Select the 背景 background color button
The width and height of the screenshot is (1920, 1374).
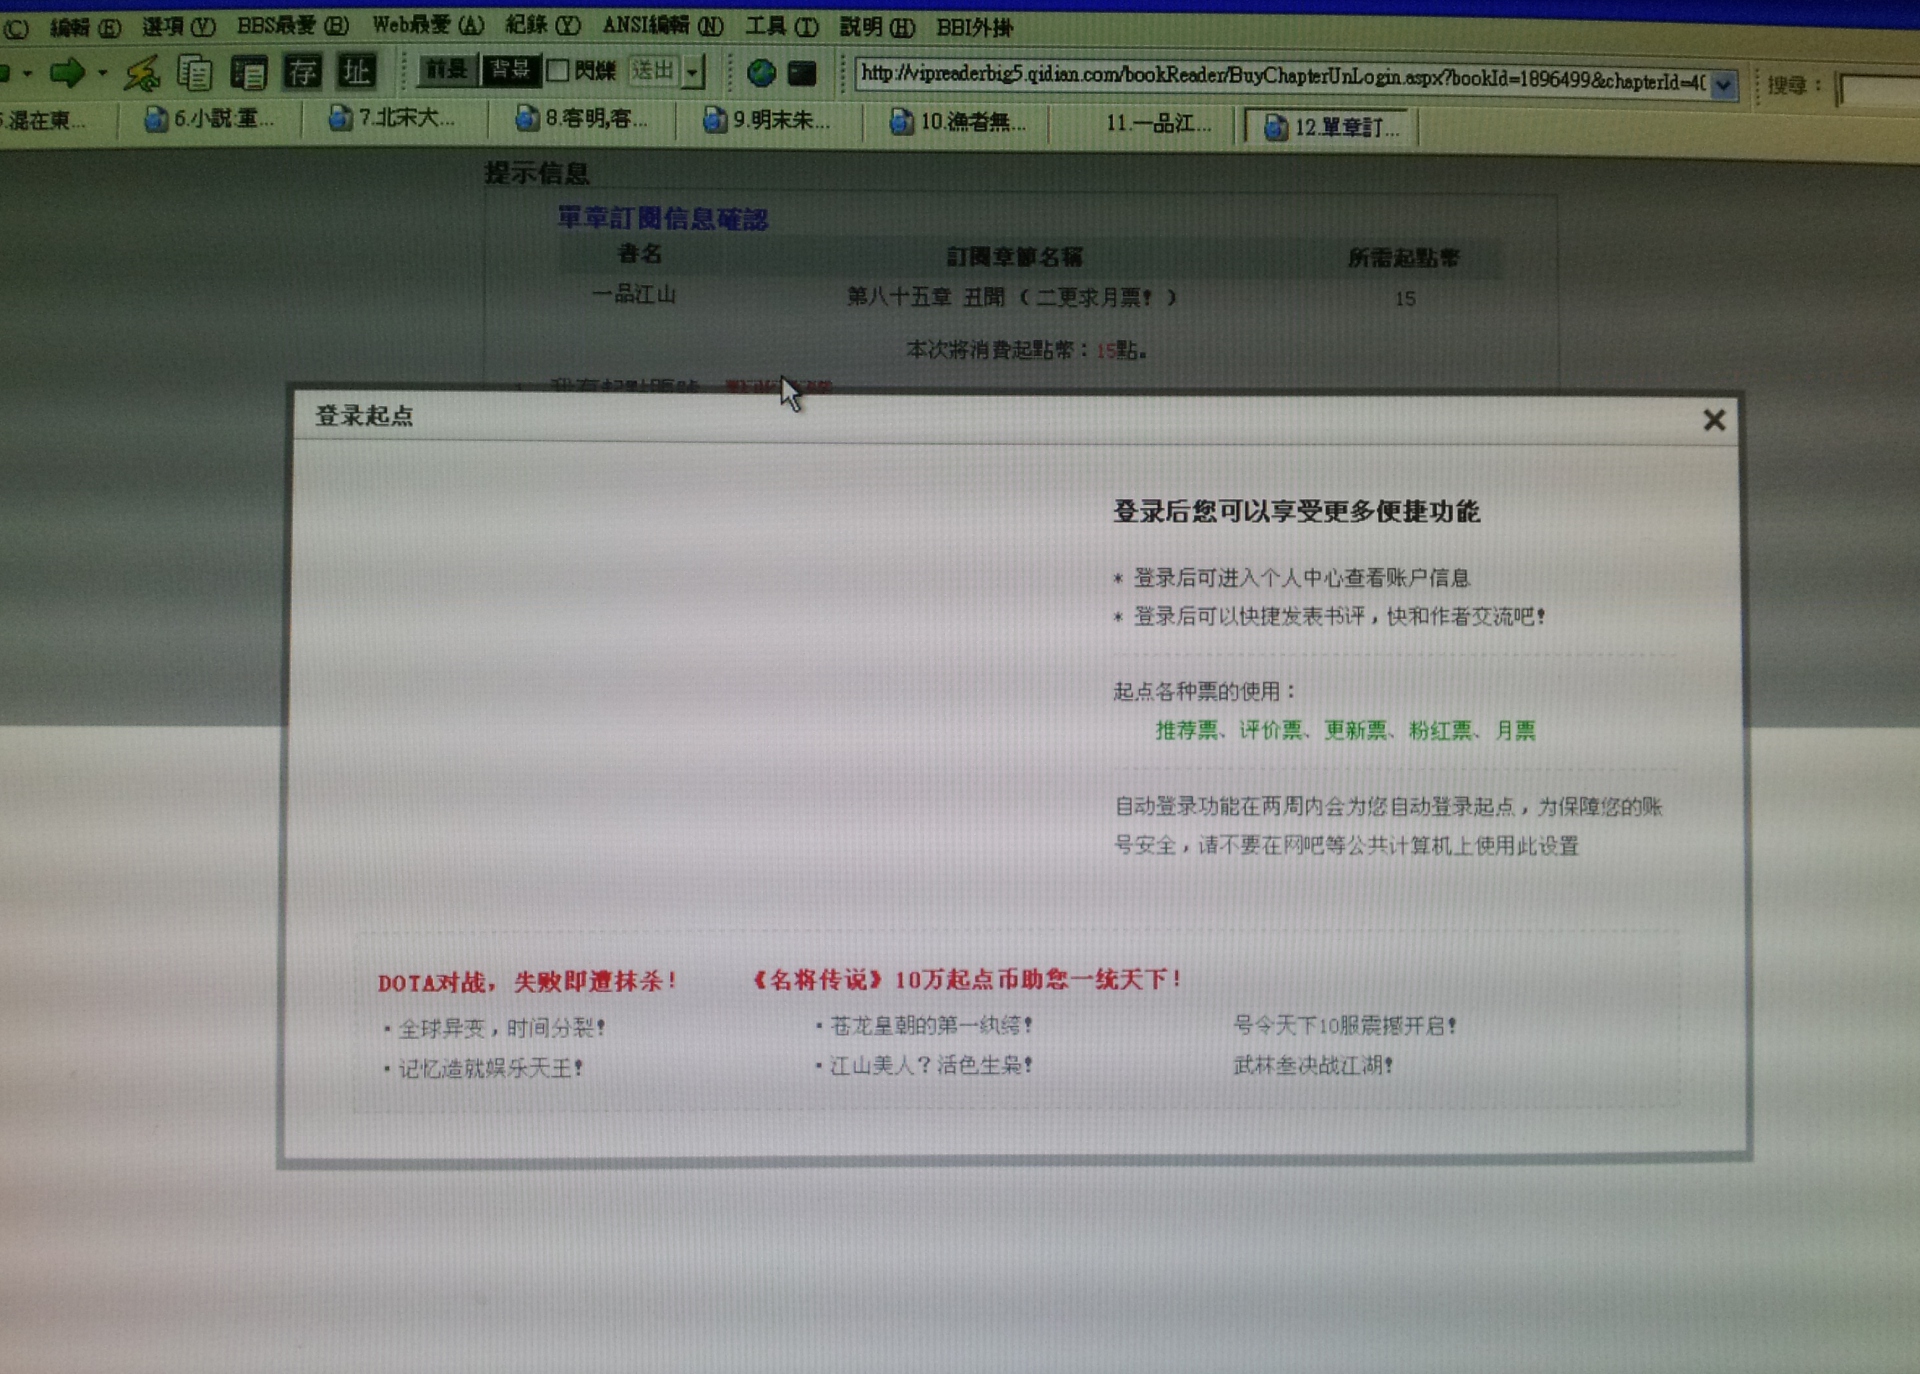[510, 69]
